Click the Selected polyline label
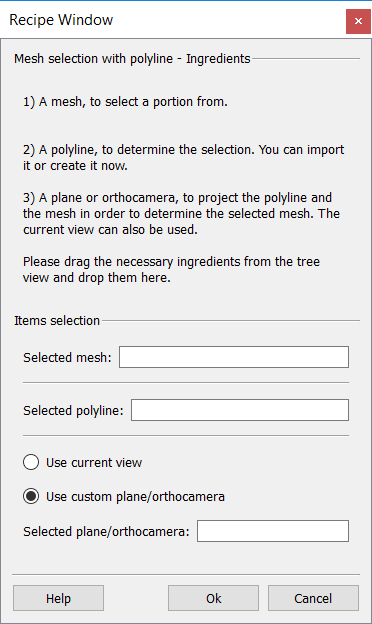Screen dimensions: 372x624 point(73,410)
